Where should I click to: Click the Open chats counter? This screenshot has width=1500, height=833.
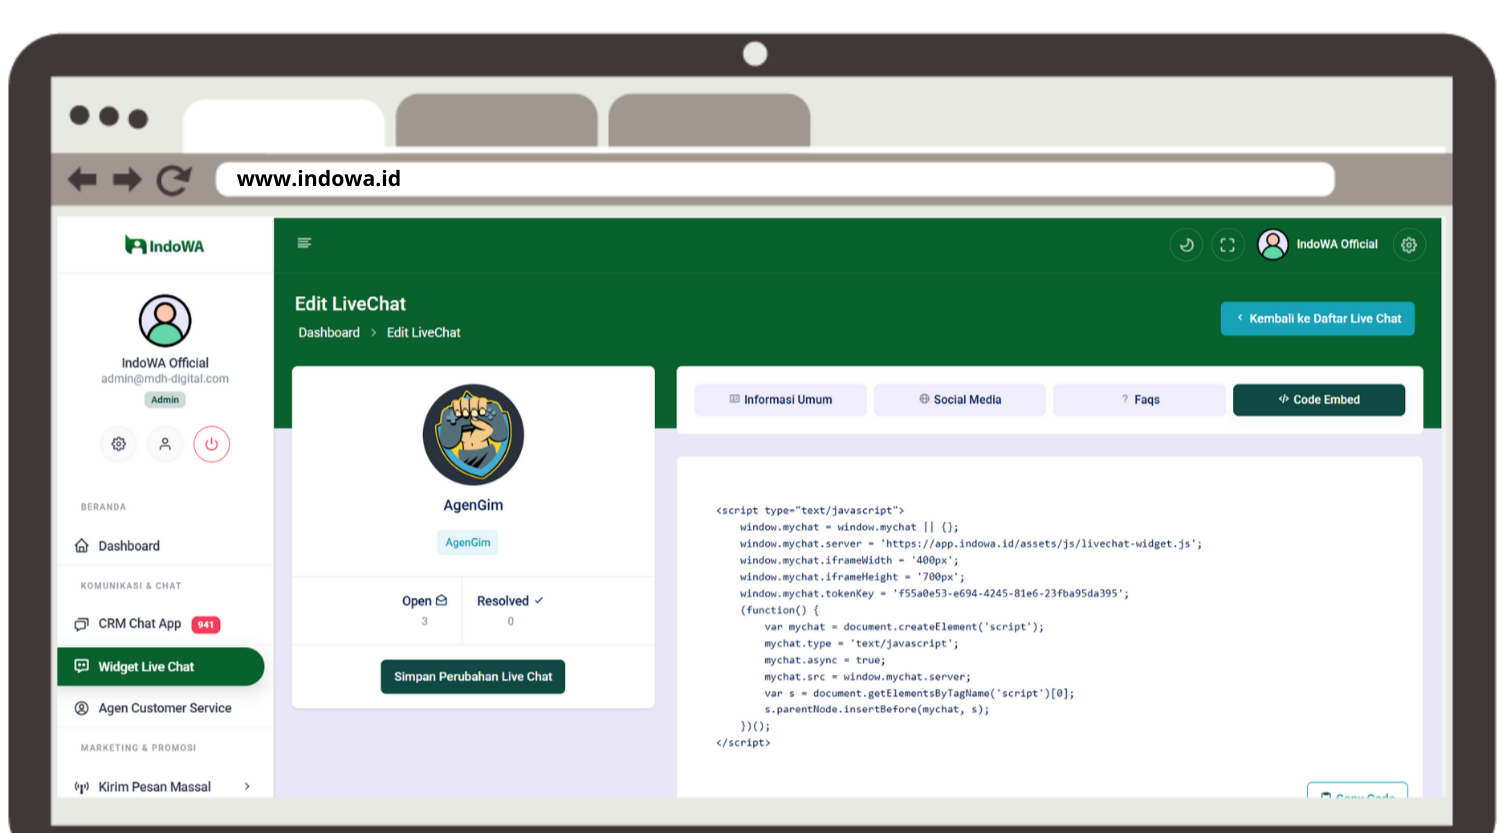pyautogui.click(x=424, y=610)
